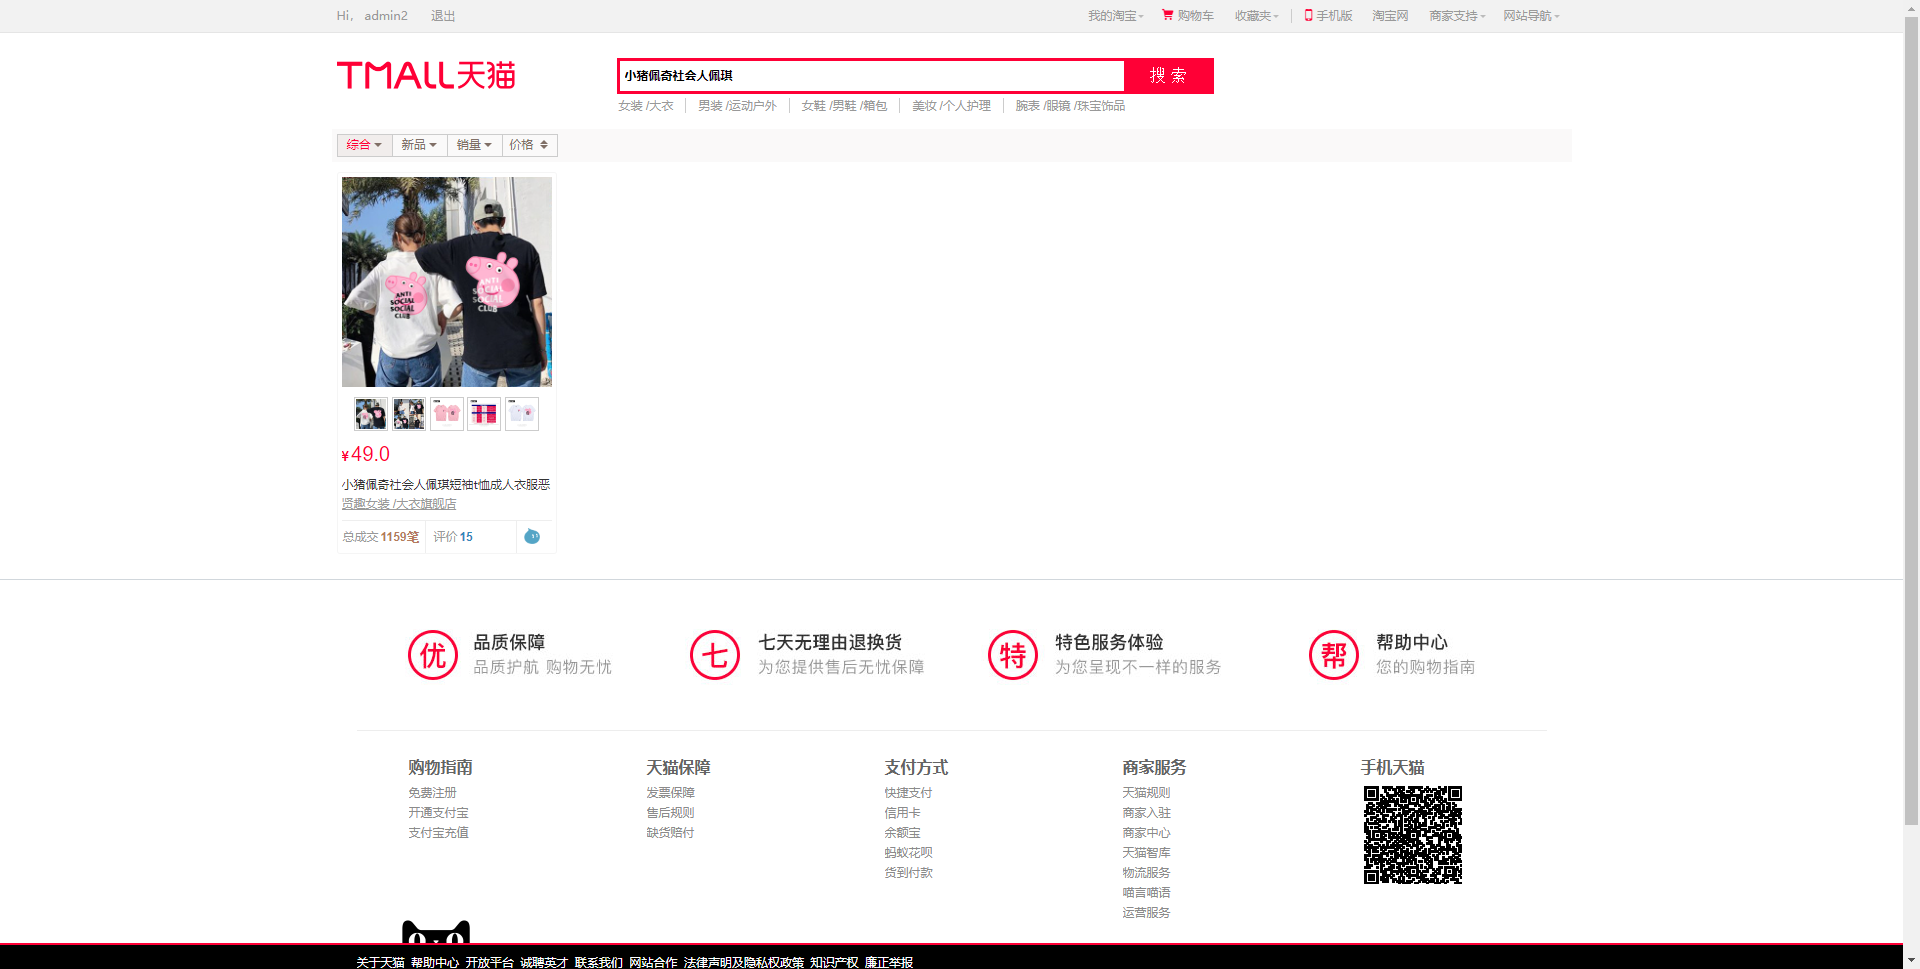
Task: Click the black Tmall cat mascot
Action: (436, 932)
